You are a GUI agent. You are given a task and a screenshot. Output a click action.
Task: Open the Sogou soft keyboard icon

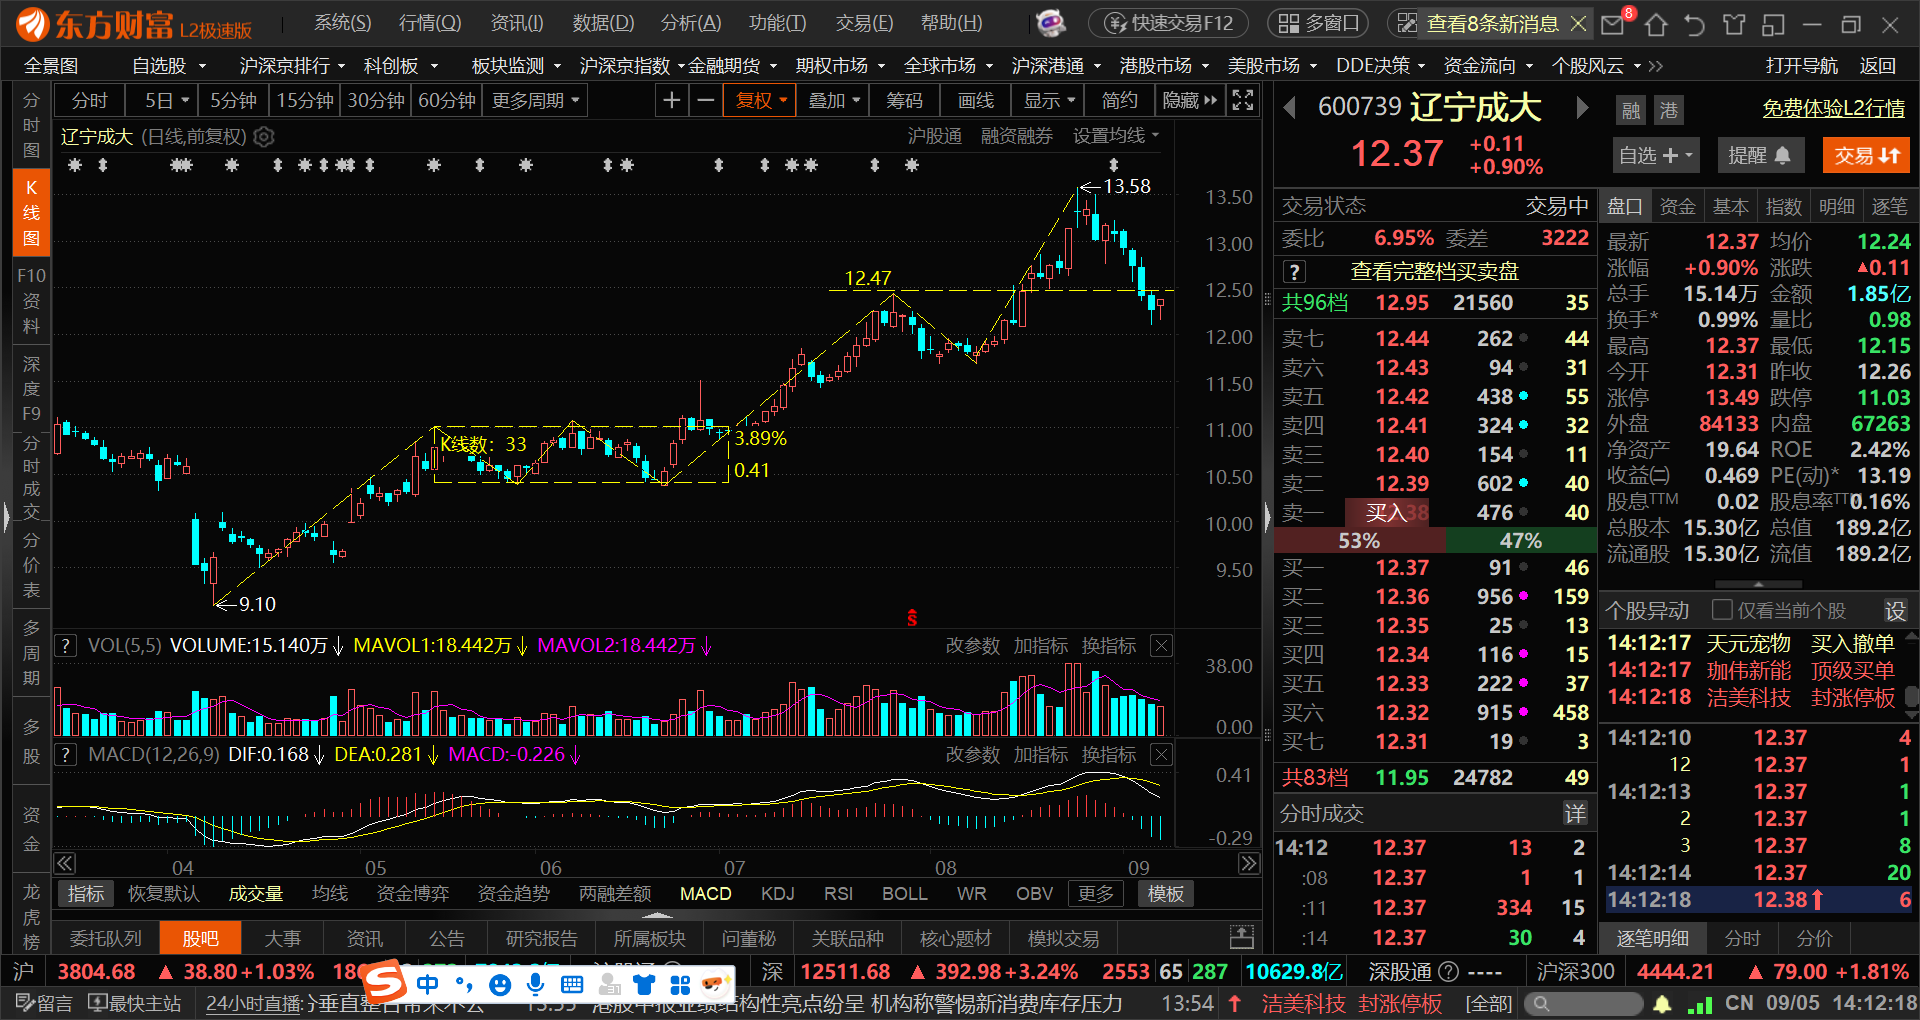[x=572, y=984]
